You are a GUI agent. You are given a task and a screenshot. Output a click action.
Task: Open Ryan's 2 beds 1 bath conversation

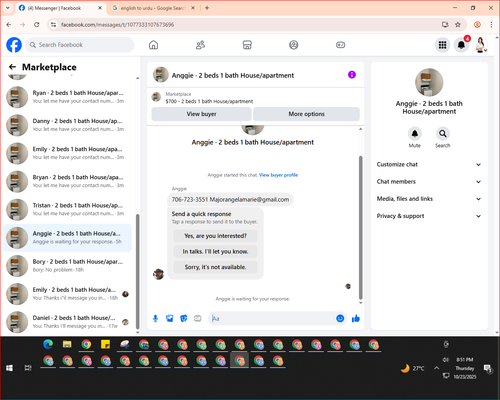(68, 97)
